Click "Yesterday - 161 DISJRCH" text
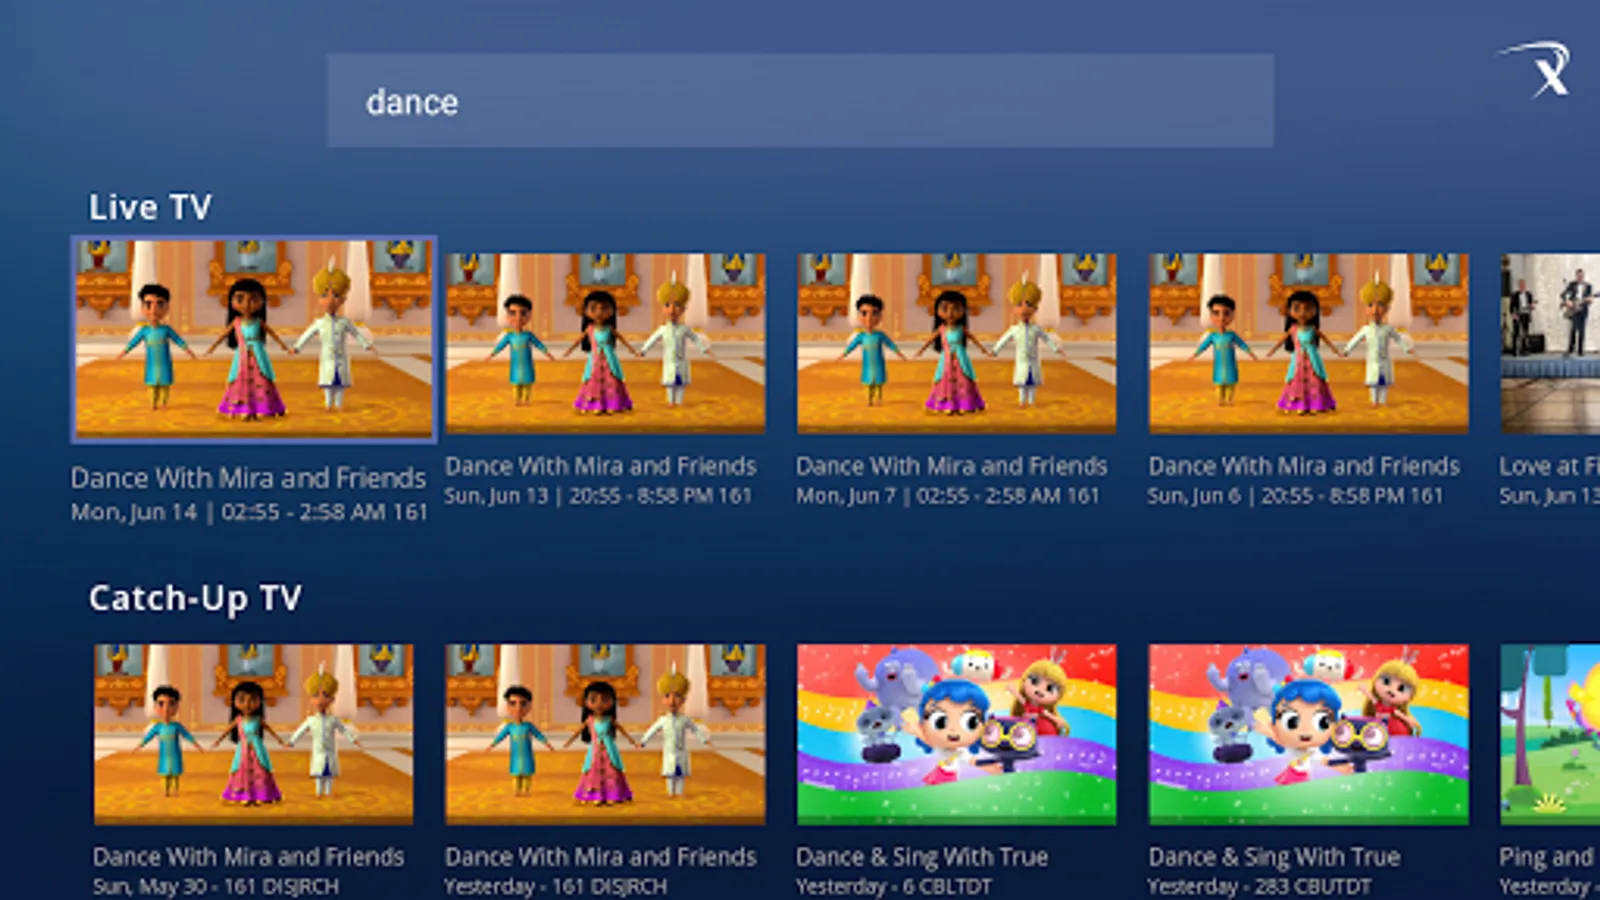The height and width of the screenshot is (900, 1600). [x=555, y=887]
